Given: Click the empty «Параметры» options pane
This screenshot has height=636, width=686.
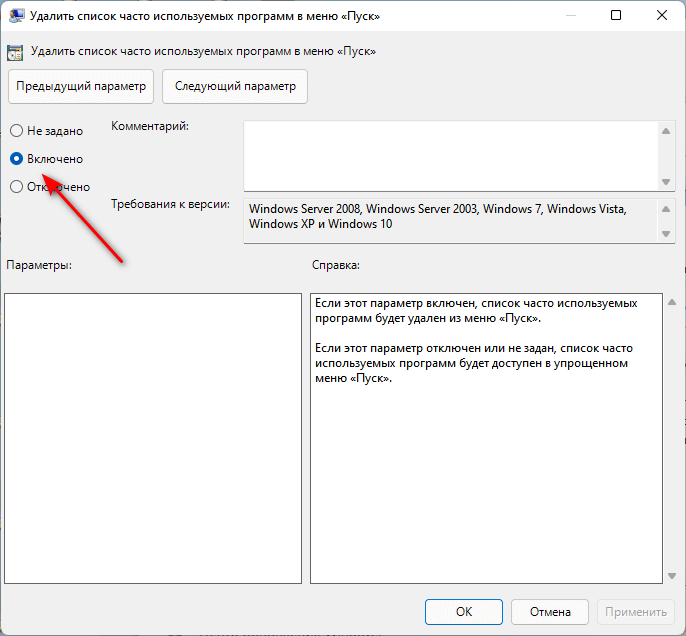Looking at the screenshot, I should click(x=153, y=438).
